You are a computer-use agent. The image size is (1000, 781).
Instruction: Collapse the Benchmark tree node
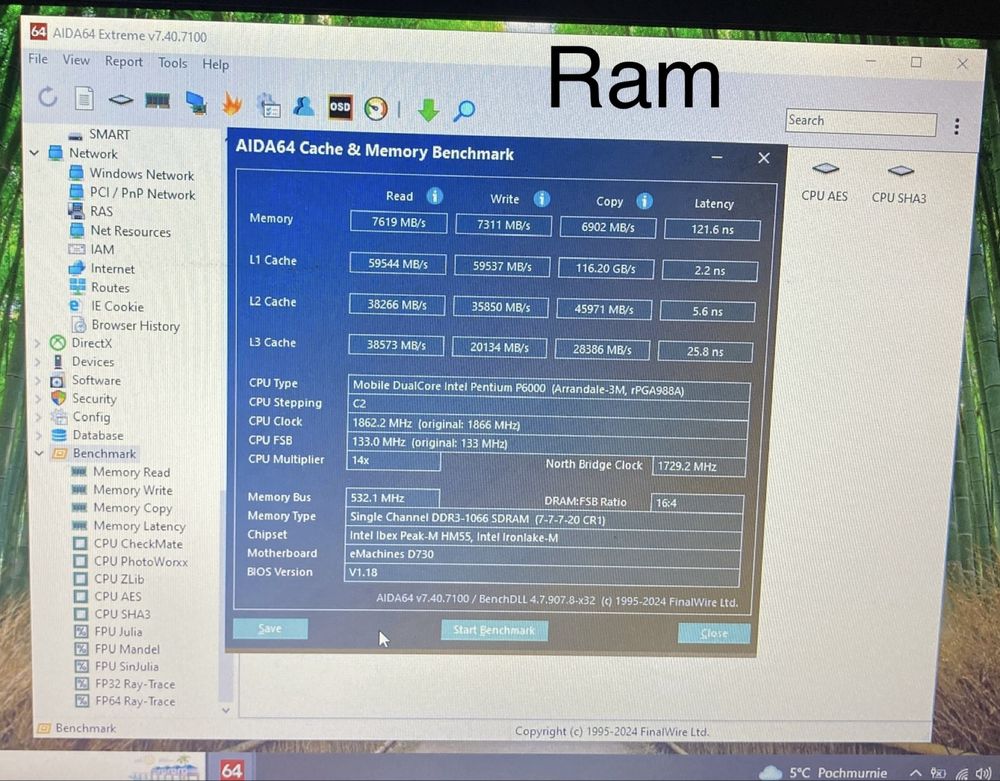[38, 453]
